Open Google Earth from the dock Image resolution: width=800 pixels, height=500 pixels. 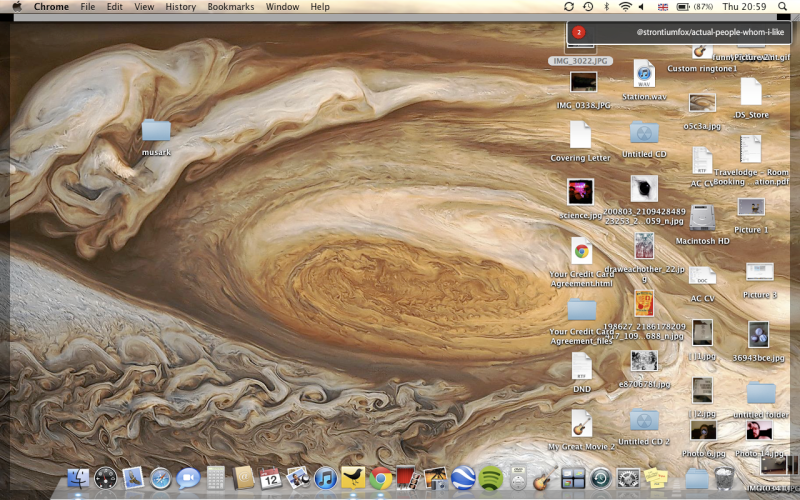(x=462, y=478)
